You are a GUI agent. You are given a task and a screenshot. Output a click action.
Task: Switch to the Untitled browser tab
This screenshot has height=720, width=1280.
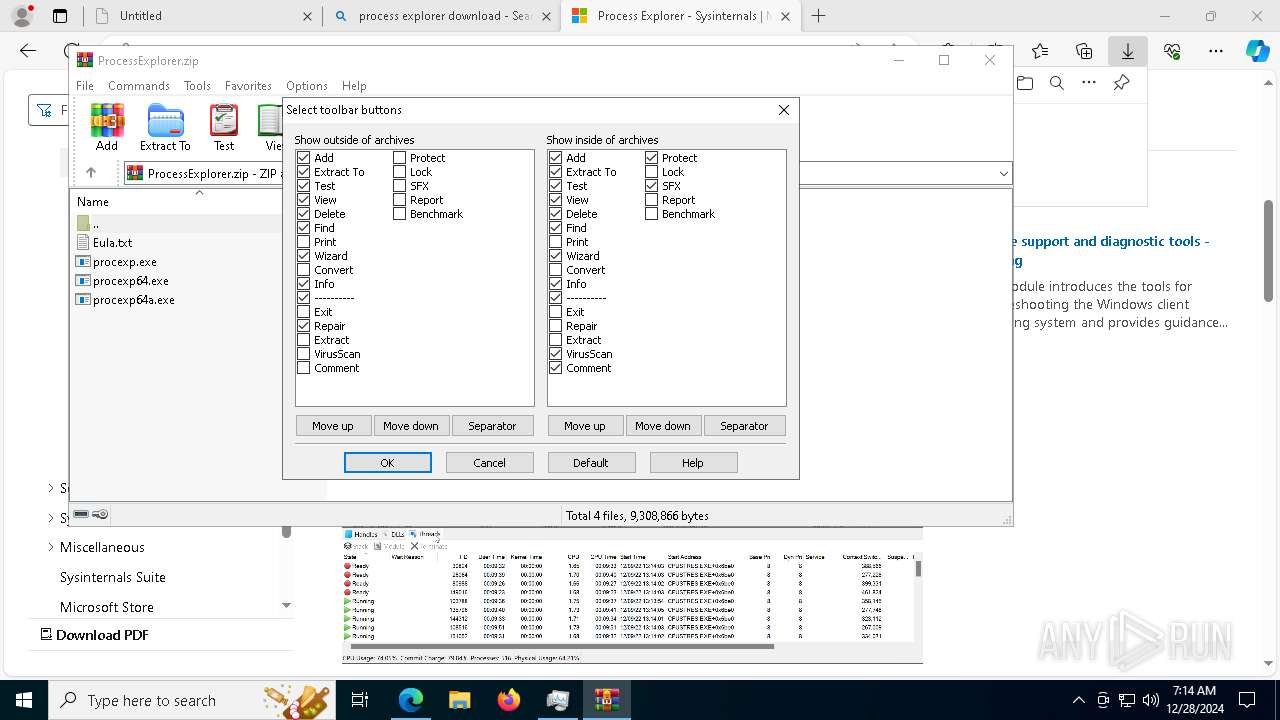point(202,16)
